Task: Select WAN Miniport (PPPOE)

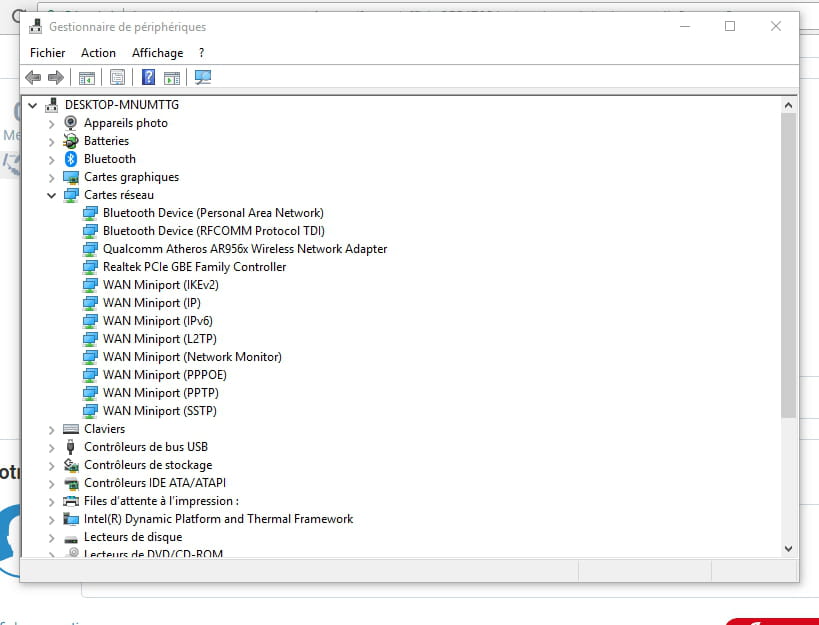Action: point(165,375)
